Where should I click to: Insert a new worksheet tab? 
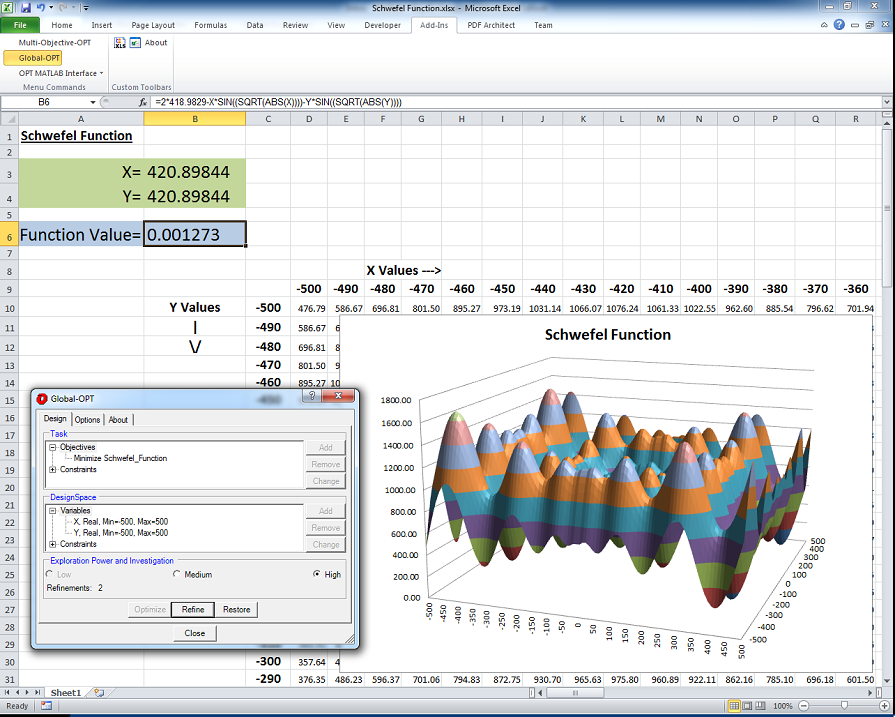coord(99,692)
